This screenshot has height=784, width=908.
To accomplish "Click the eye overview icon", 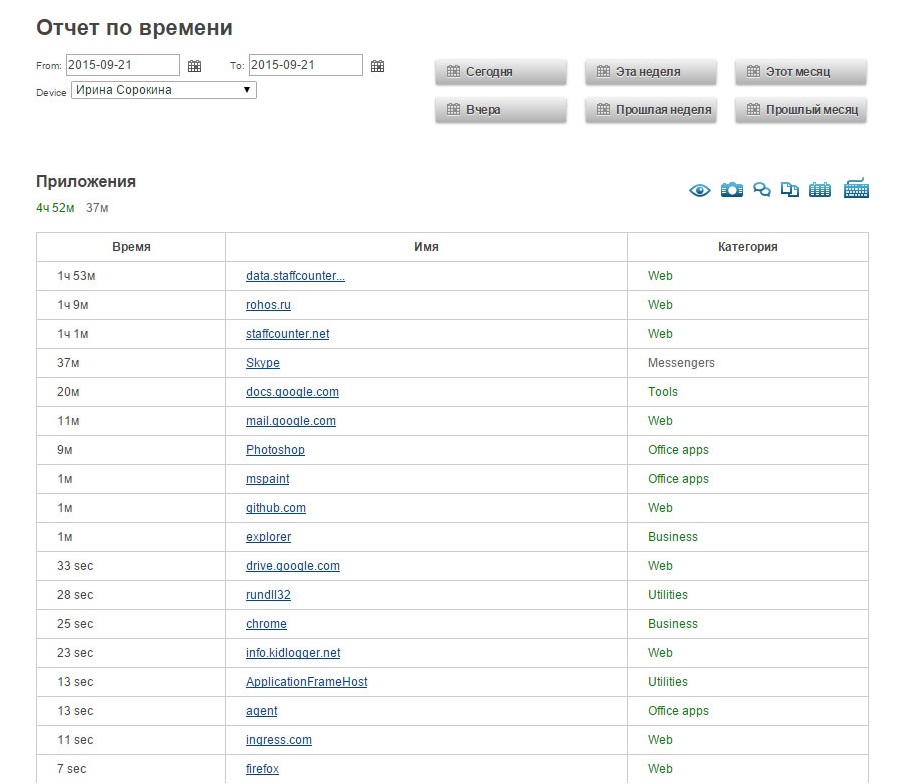I will tap(700, 190).
